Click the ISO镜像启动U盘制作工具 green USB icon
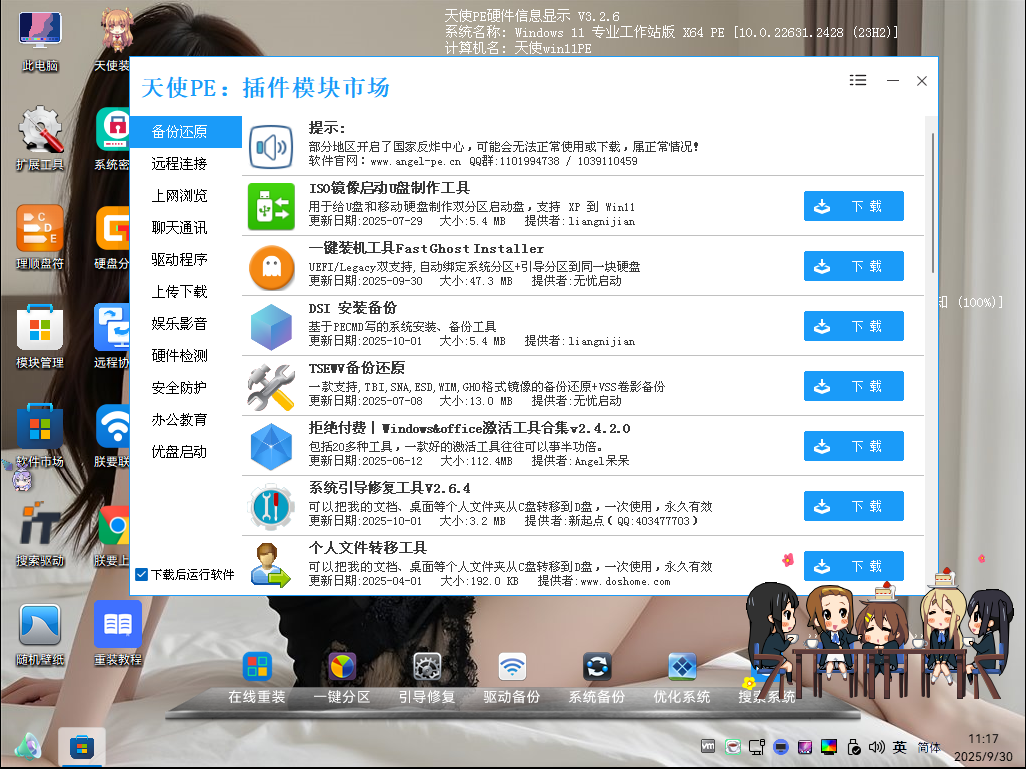 pos(271,207)
